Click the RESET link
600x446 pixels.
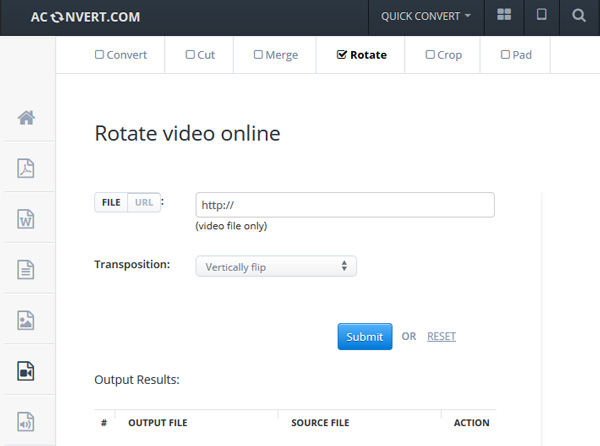click(x=441, y=337)
